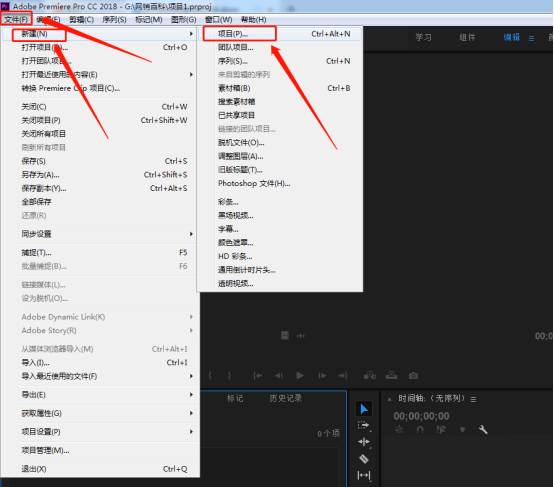Click 导入(I)... in File menu
This screenshot has width=554, height=487.
99,363
